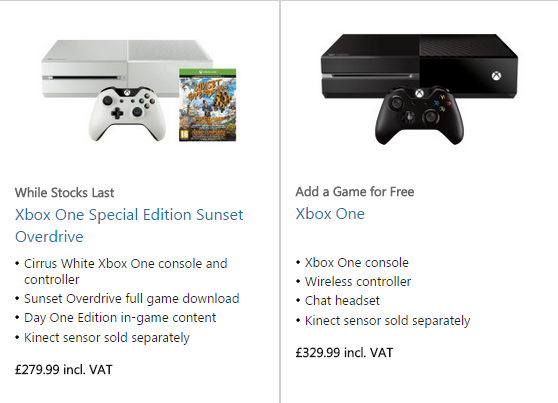Viewport: 558px width, 403px height.
Task: Click the Xbox button on black controller
Action: pyautogui.click(x=420, y=93)
